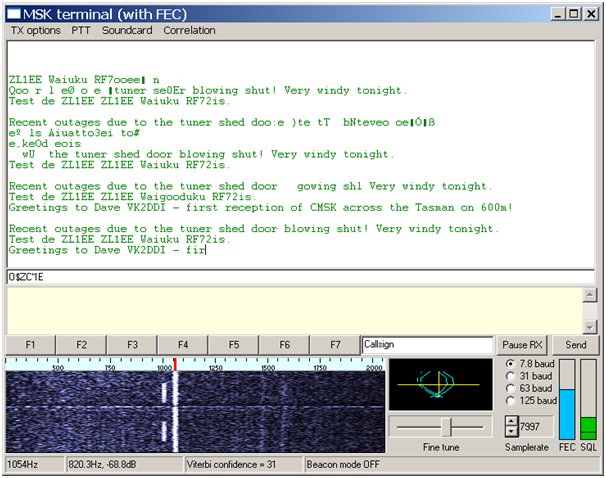This screenshot has width=606, height=478.
Task: Click the Fine tune slider handle
Action: click(x=446, y=427)
